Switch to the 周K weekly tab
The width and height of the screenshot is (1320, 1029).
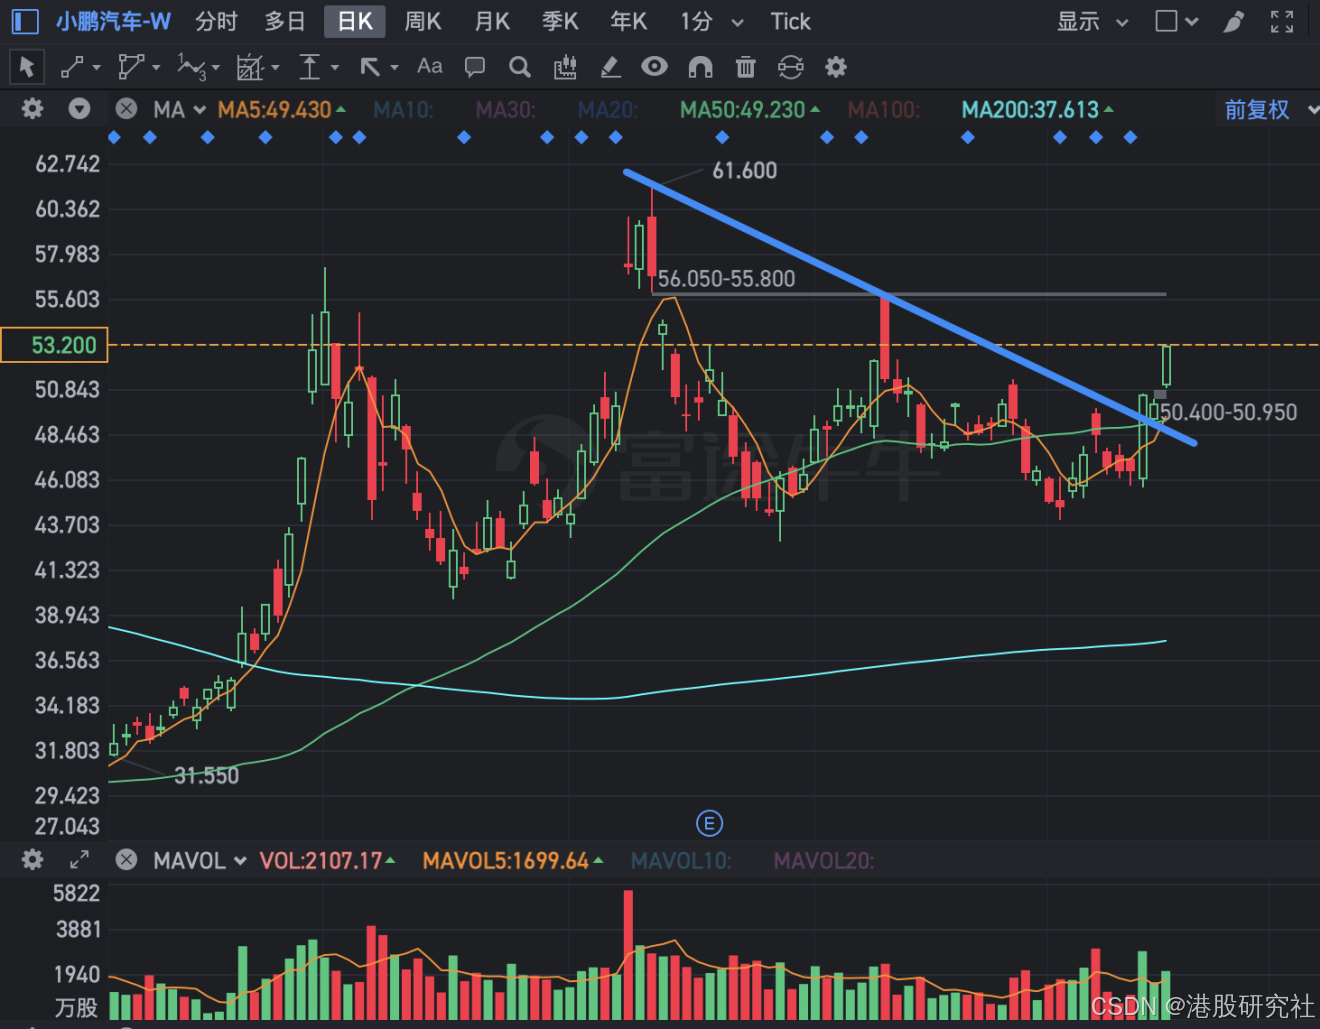423,21
